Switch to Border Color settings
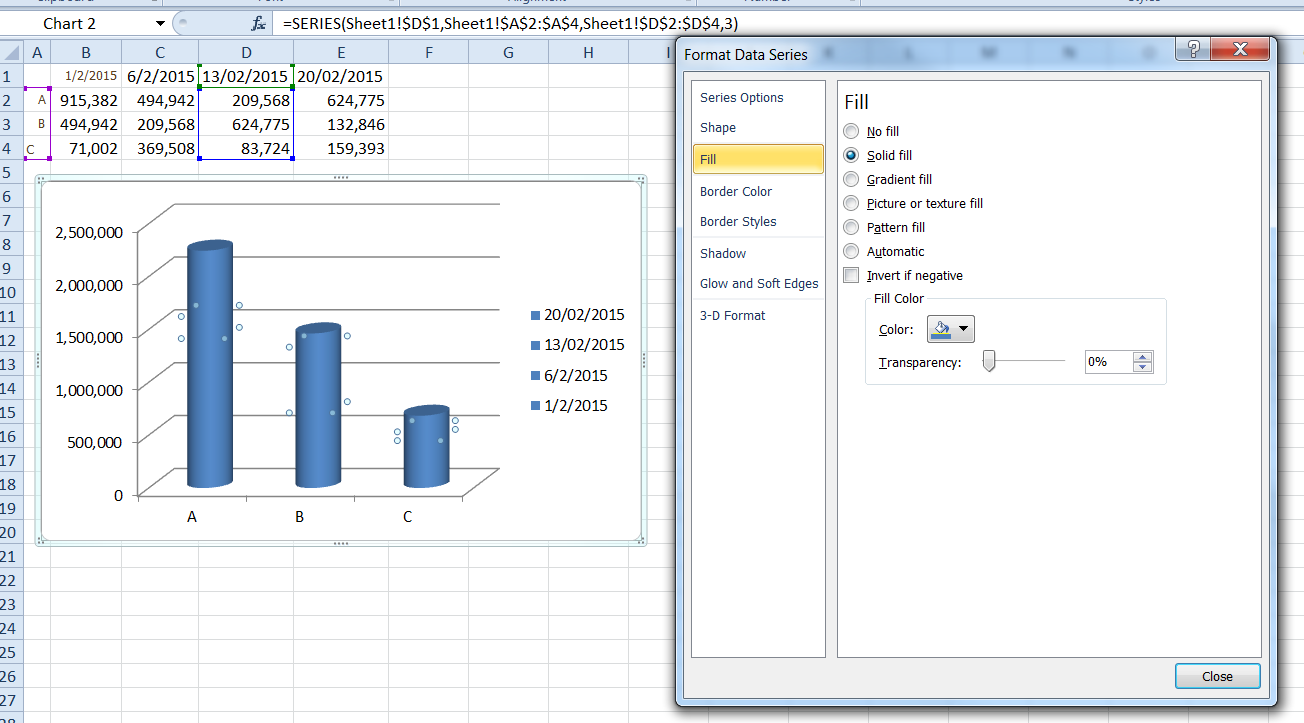This screenshot has height=723, width=1304. 736,191
